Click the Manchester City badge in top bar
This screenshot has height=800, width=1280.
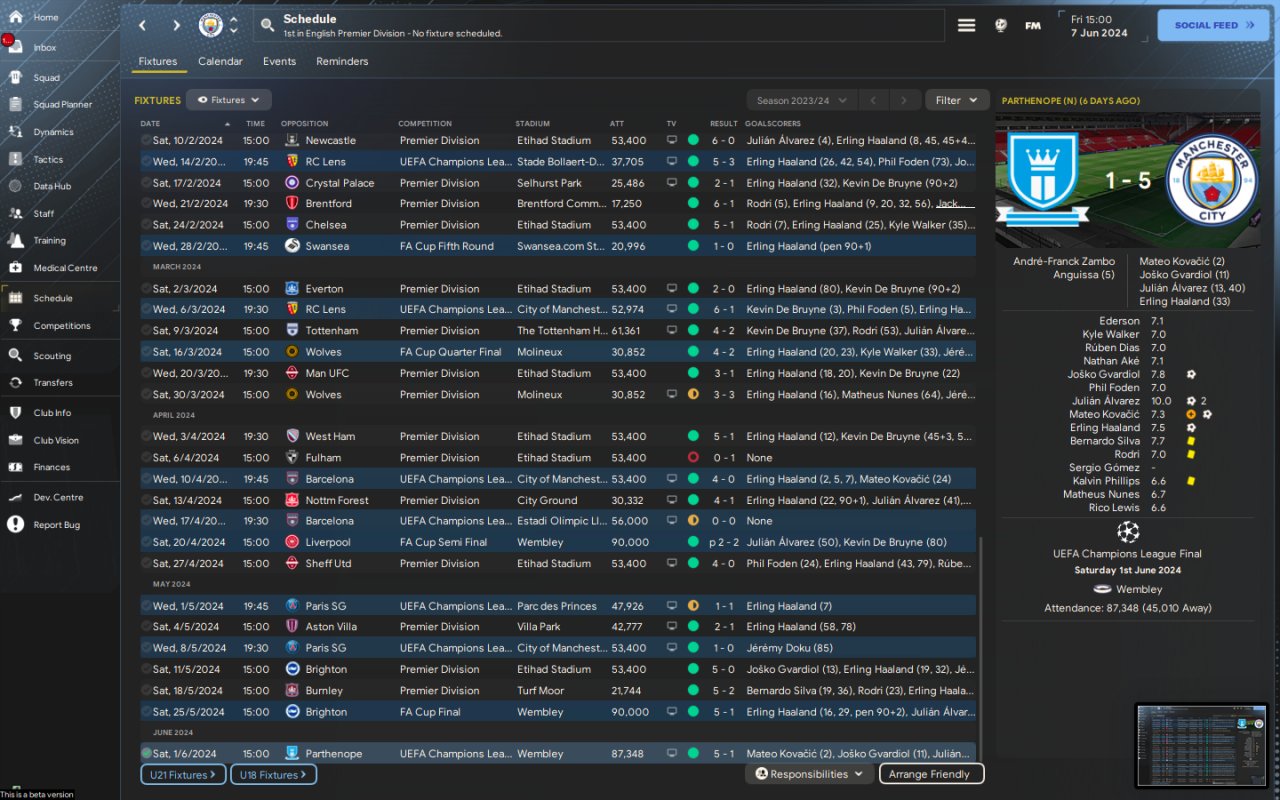click(x=210, y=25)
